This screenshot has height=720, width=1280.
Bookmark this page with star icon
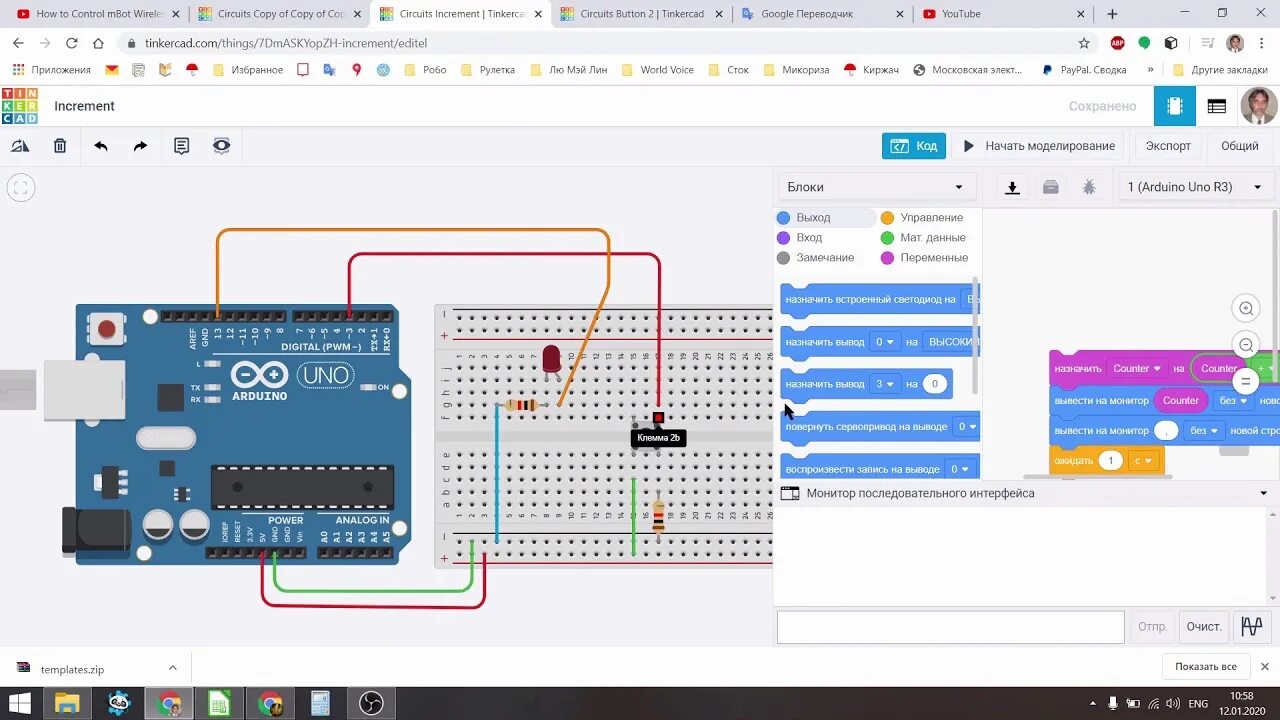click(1084, 43)
